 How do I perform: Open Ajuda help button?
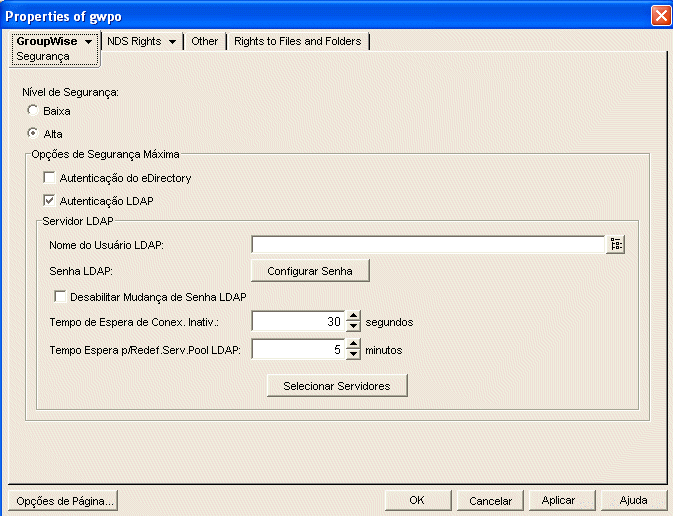pos(633,500)
